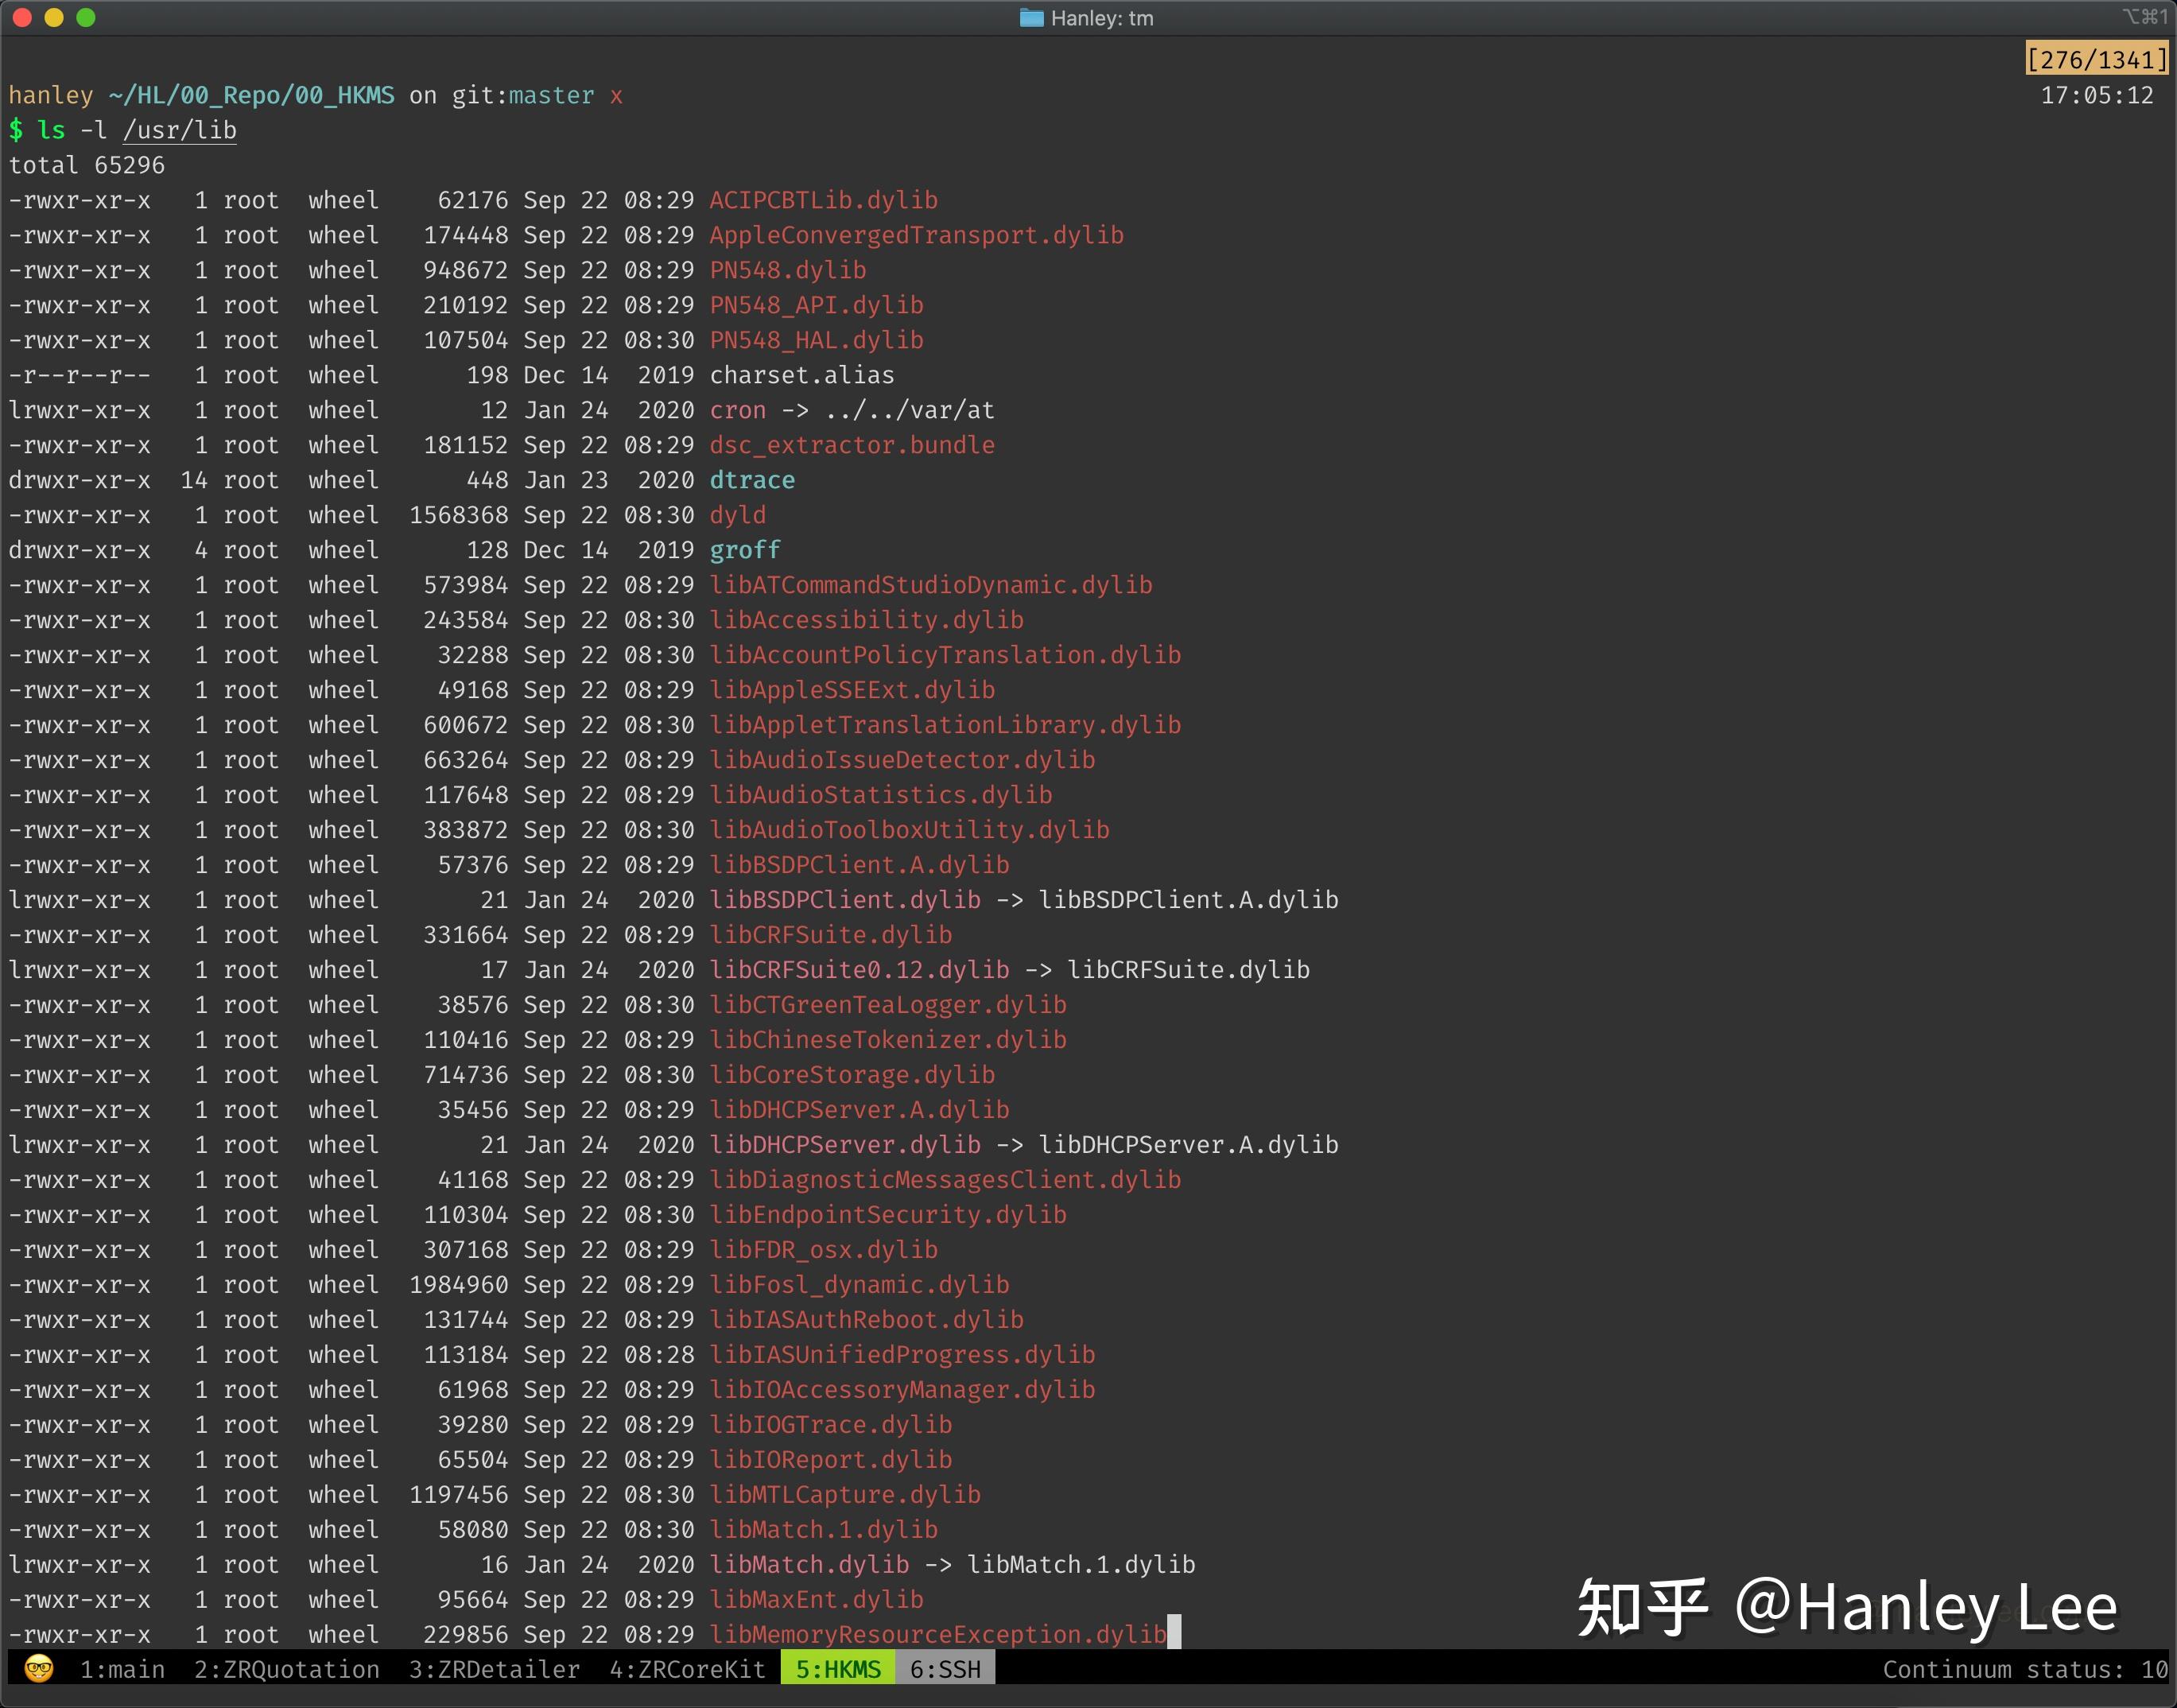Image resolution: width=2177 pixels, height=1708 pixels.
Task: Click the dtrace directory name
Action: [x=752, y=480]
